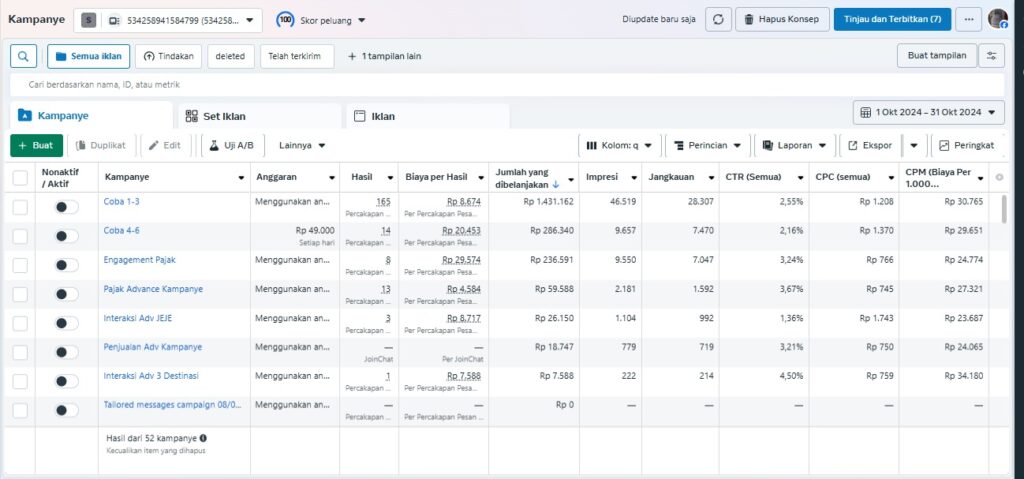Click the search magnifier icon
The width and height of the screenshot is (1024, 479).
pos(22,56)
